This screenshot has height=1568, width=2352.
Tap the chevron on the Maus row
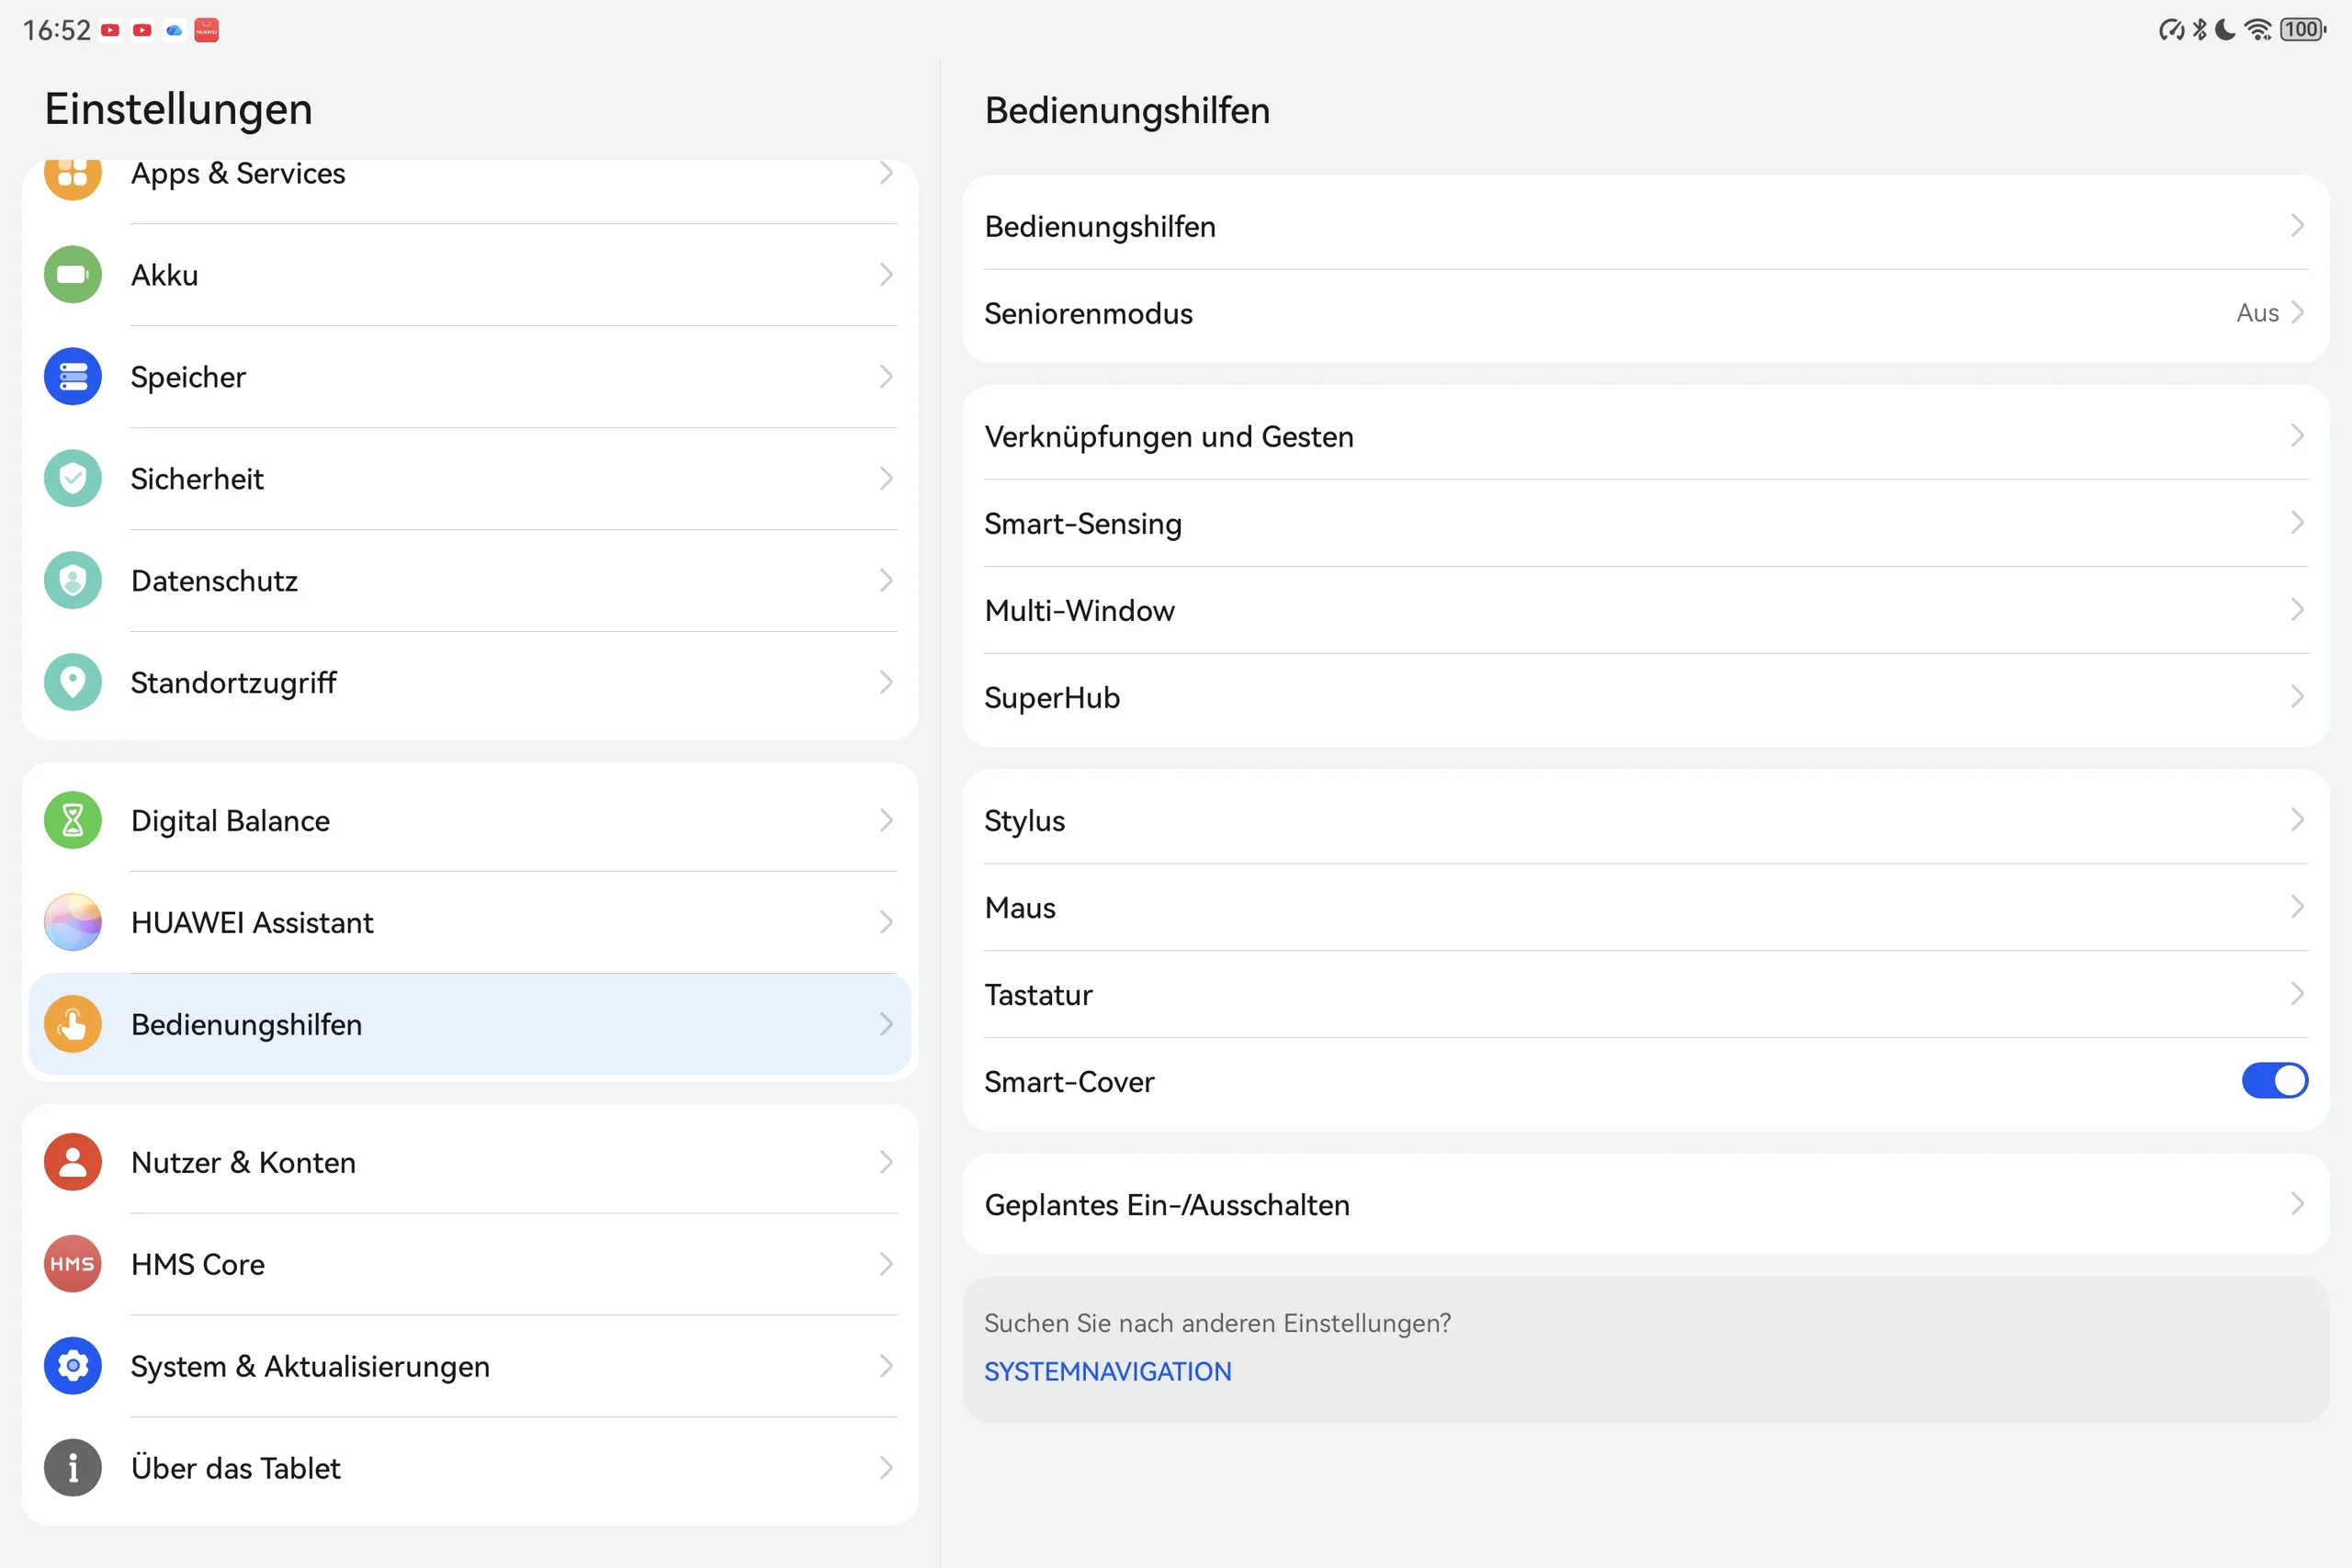[x=2297, y=907]
